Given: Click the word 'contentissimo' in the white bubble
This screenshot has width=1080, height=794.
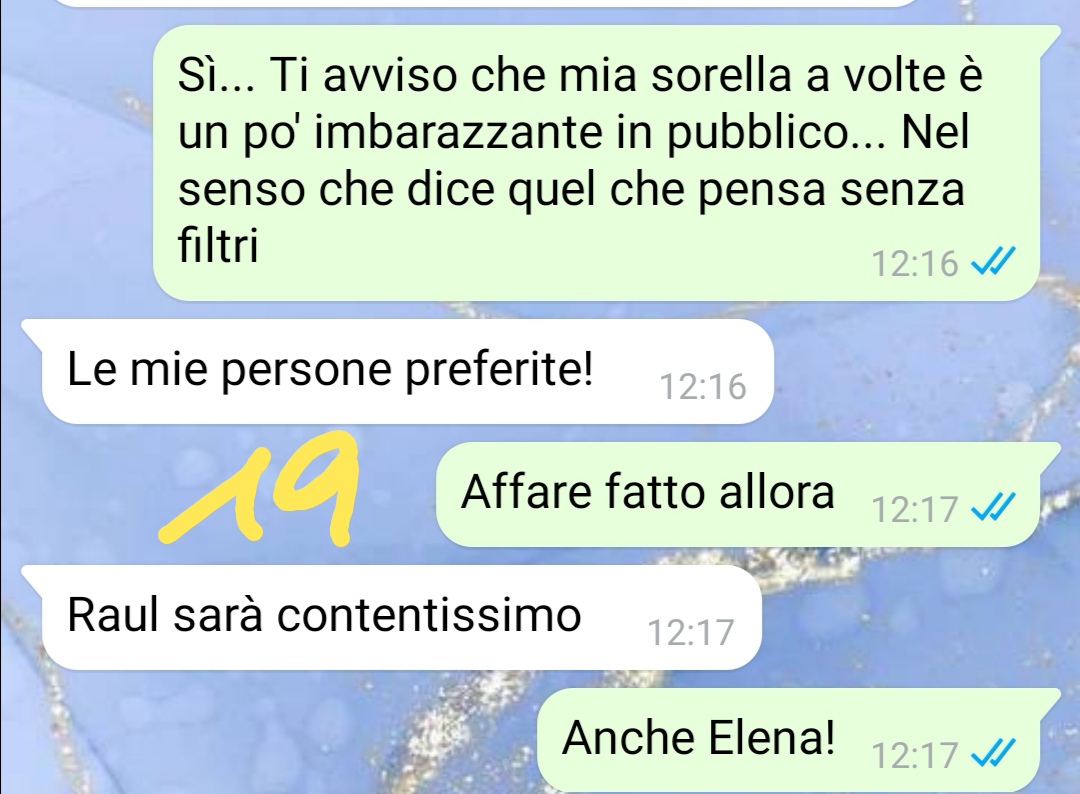Looking at the screenshot, I should 429,614.
